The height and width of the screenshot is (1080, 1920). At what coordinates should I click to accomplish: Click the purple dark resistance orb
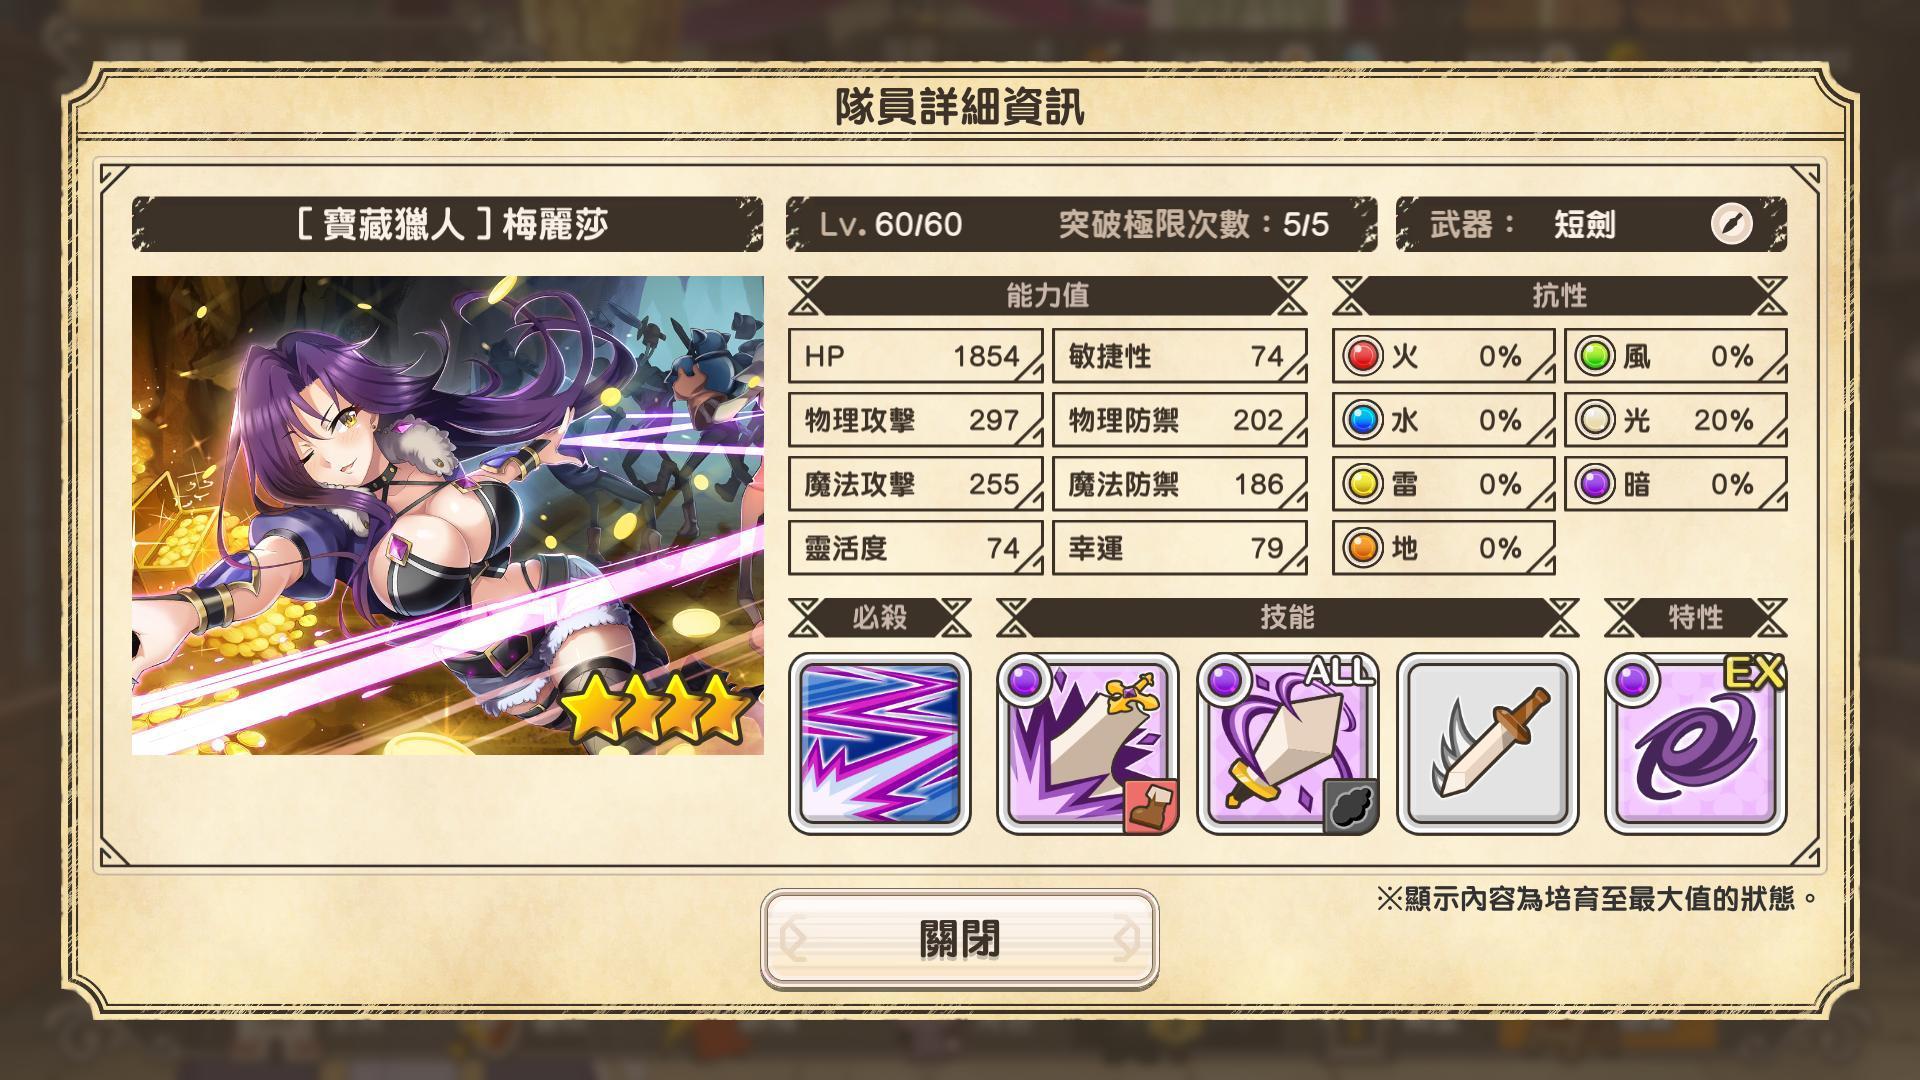coord(1595,484)
